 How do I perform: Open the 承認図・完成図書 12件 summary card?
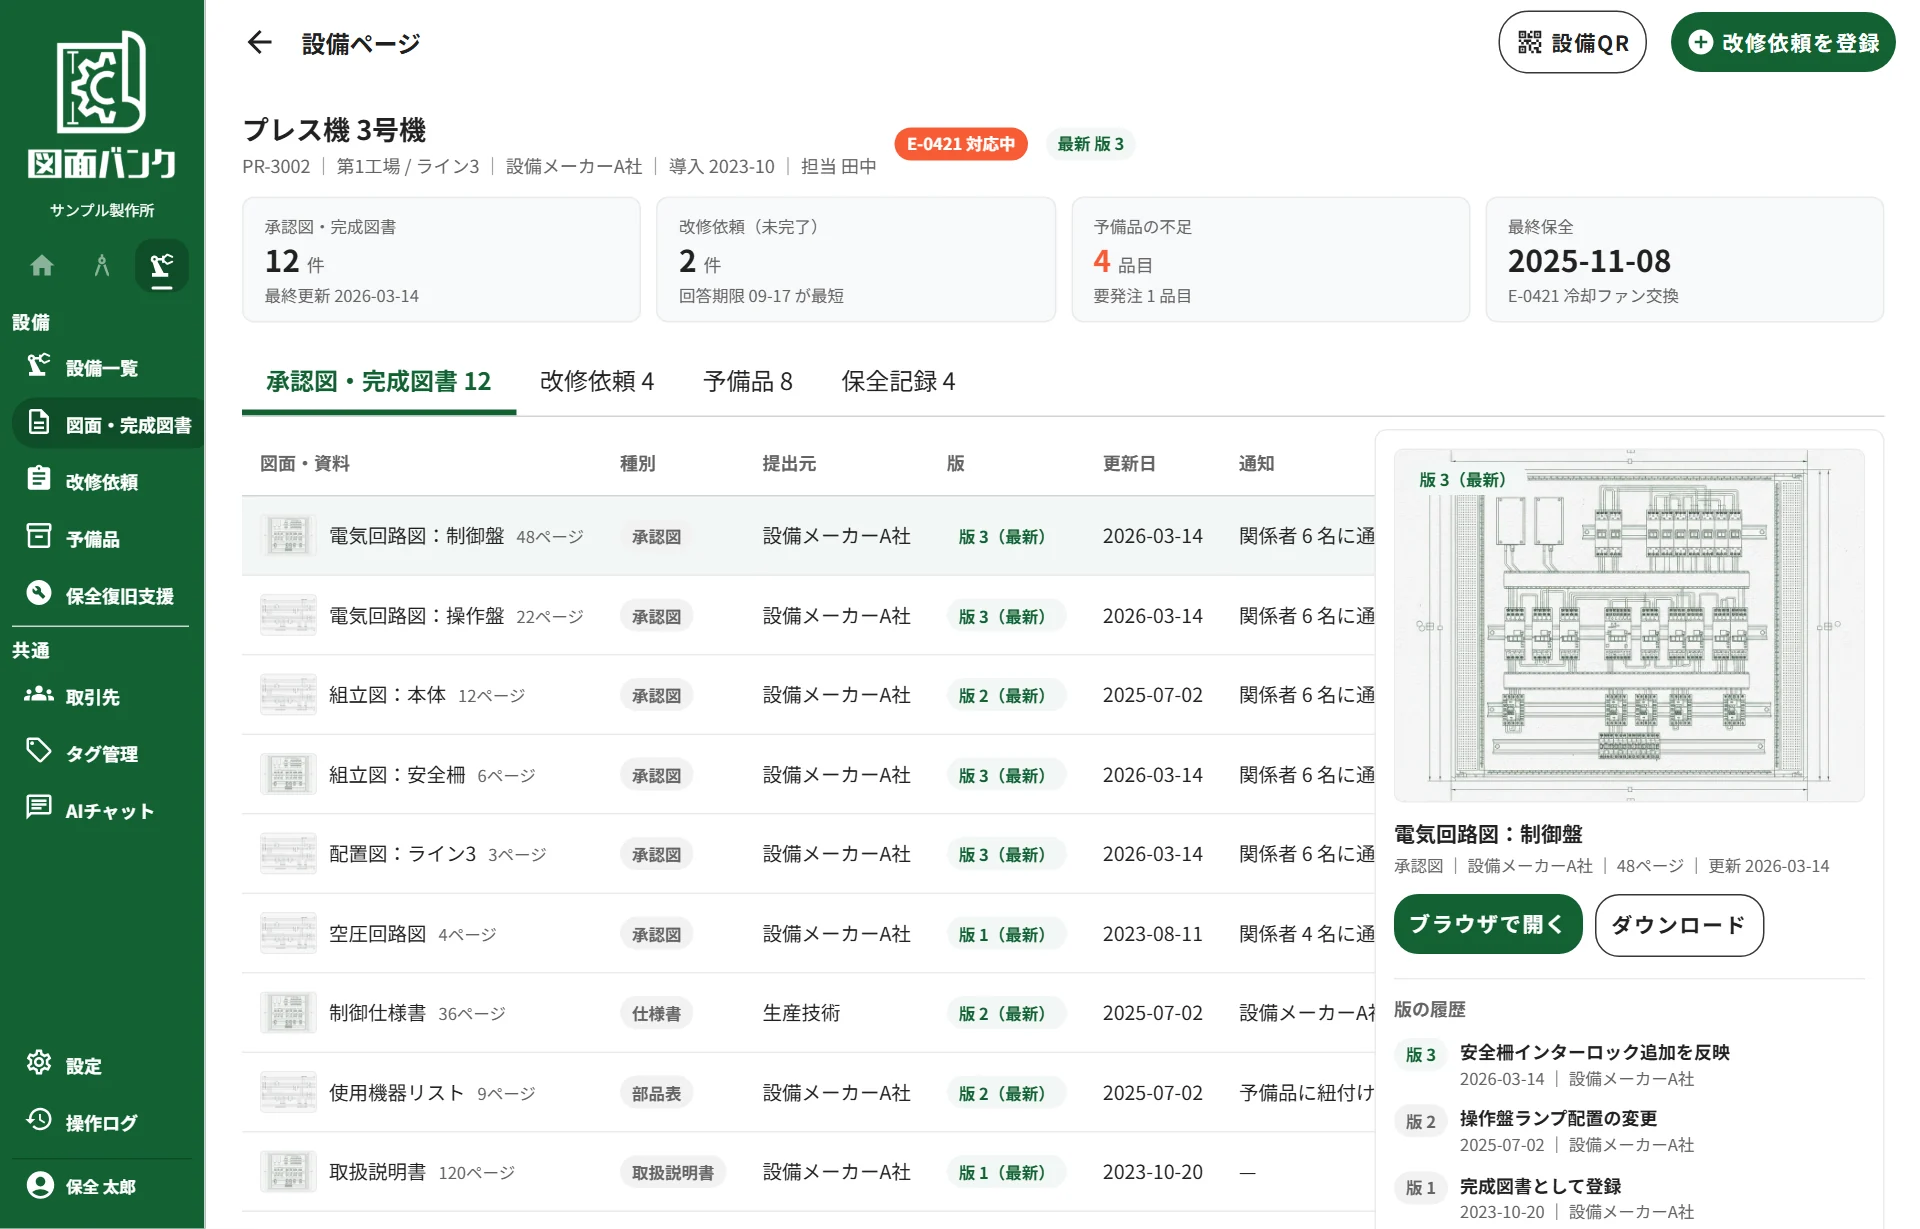[441, 260]
